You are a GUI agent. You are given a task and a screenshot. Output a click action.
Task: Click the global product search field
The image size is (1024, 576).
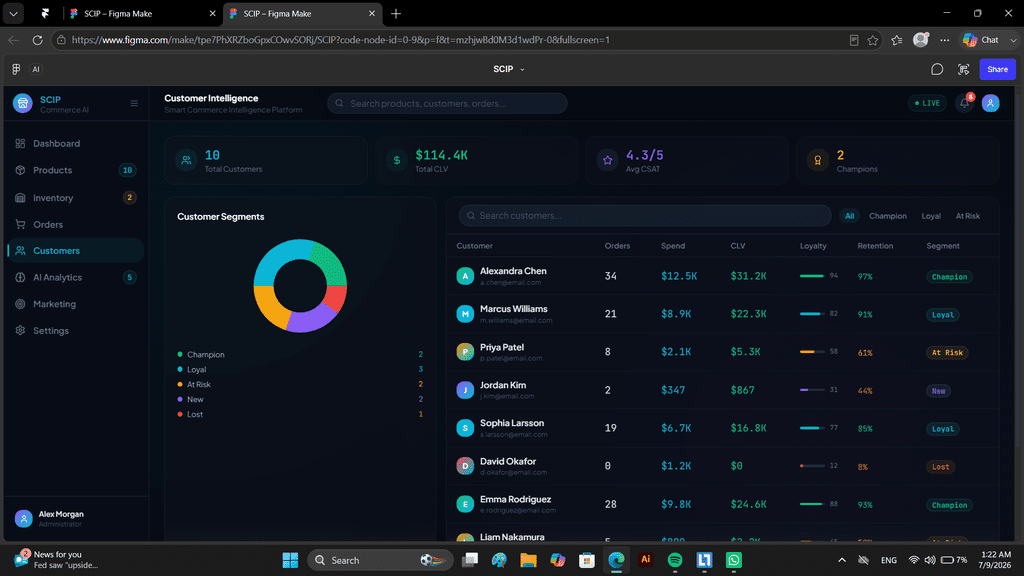pos(447,103)
